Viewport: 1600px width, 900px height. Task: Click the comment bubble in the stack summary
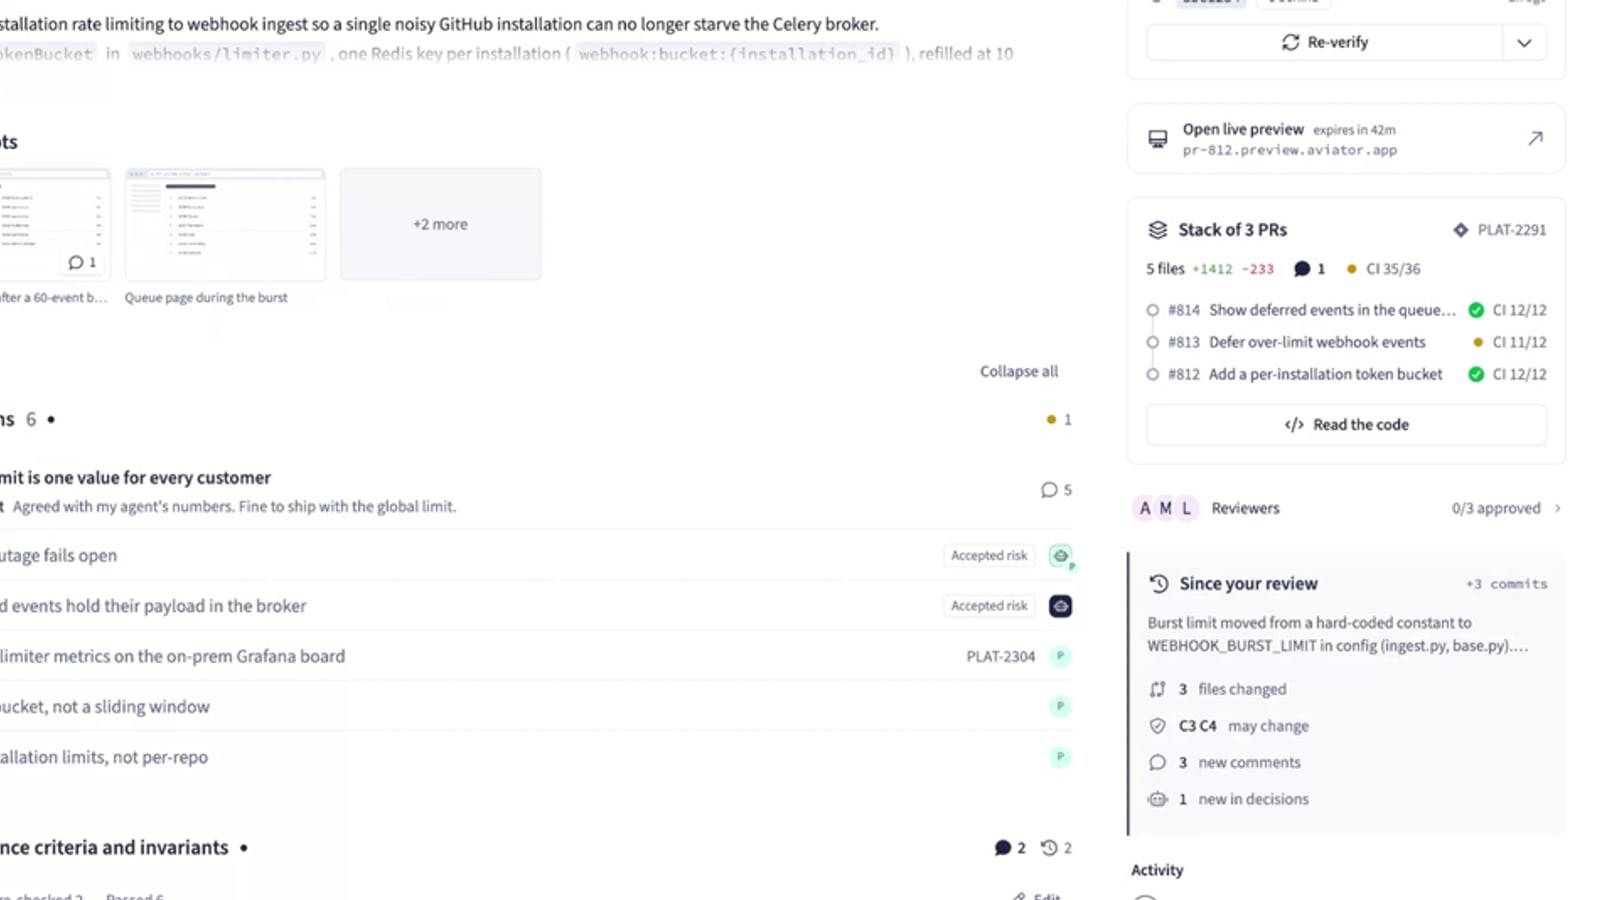[x=1302, y=269]
